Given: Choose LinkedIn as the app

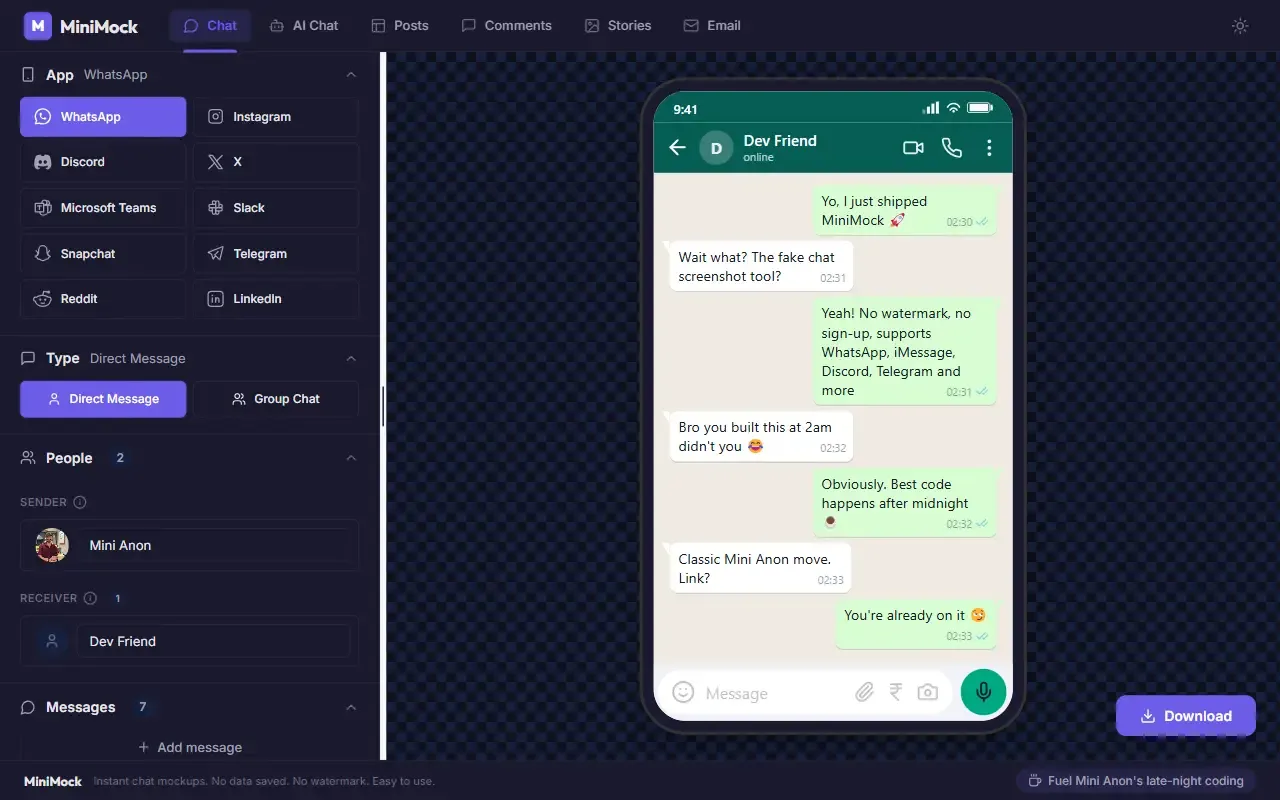Looking at the screenshot, I should (276, 299).
